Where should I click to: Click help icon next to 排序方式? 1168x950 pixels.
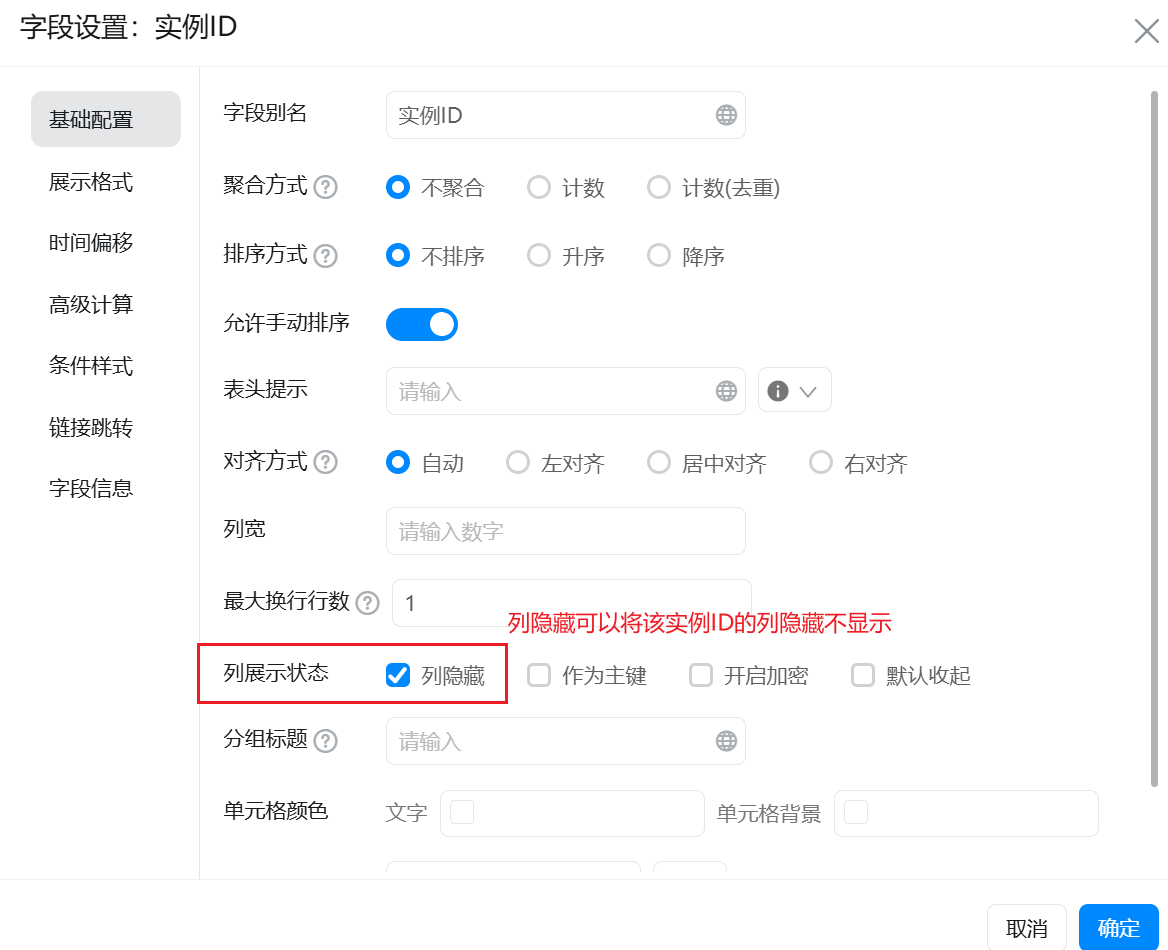click(325, 256)
